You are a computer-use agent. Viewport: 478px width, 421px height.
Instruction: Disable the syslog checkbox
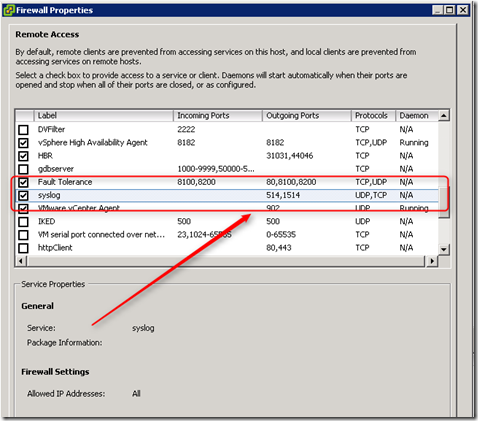pyautogui.click(x=23, y=195)
